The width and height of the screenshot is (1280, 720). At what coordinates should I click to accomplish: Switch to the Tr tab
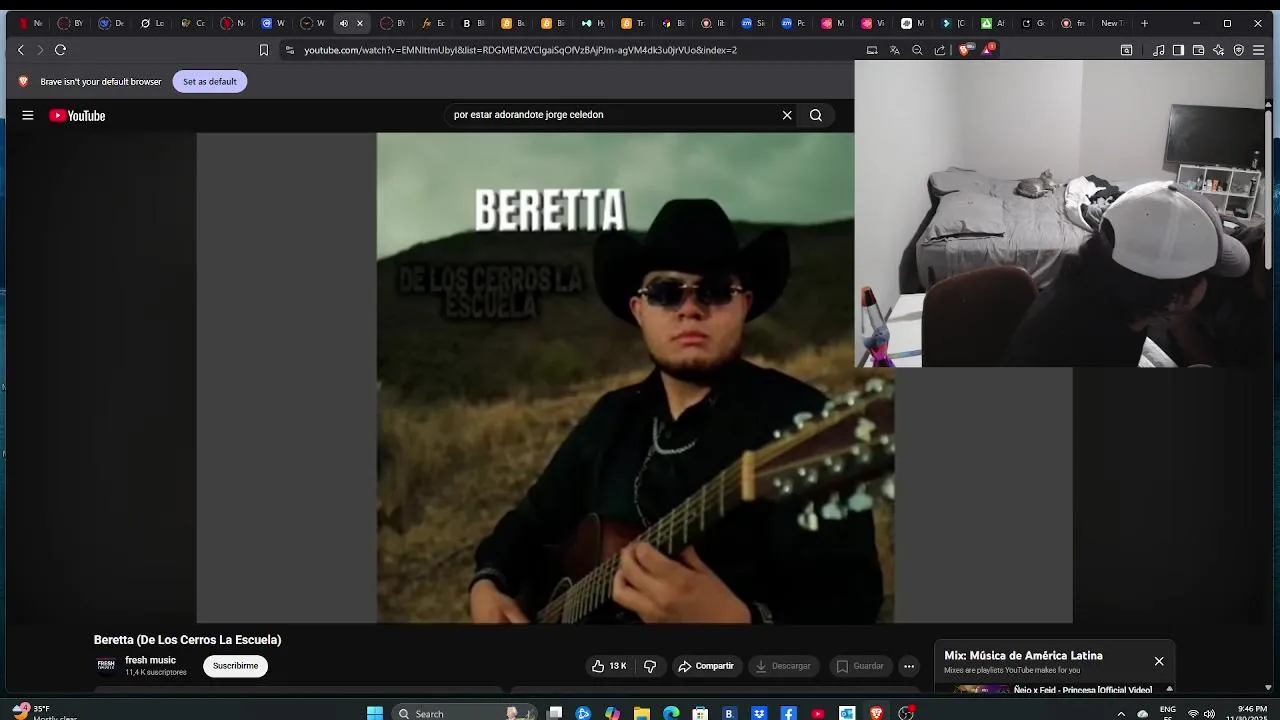pos(633,23)
